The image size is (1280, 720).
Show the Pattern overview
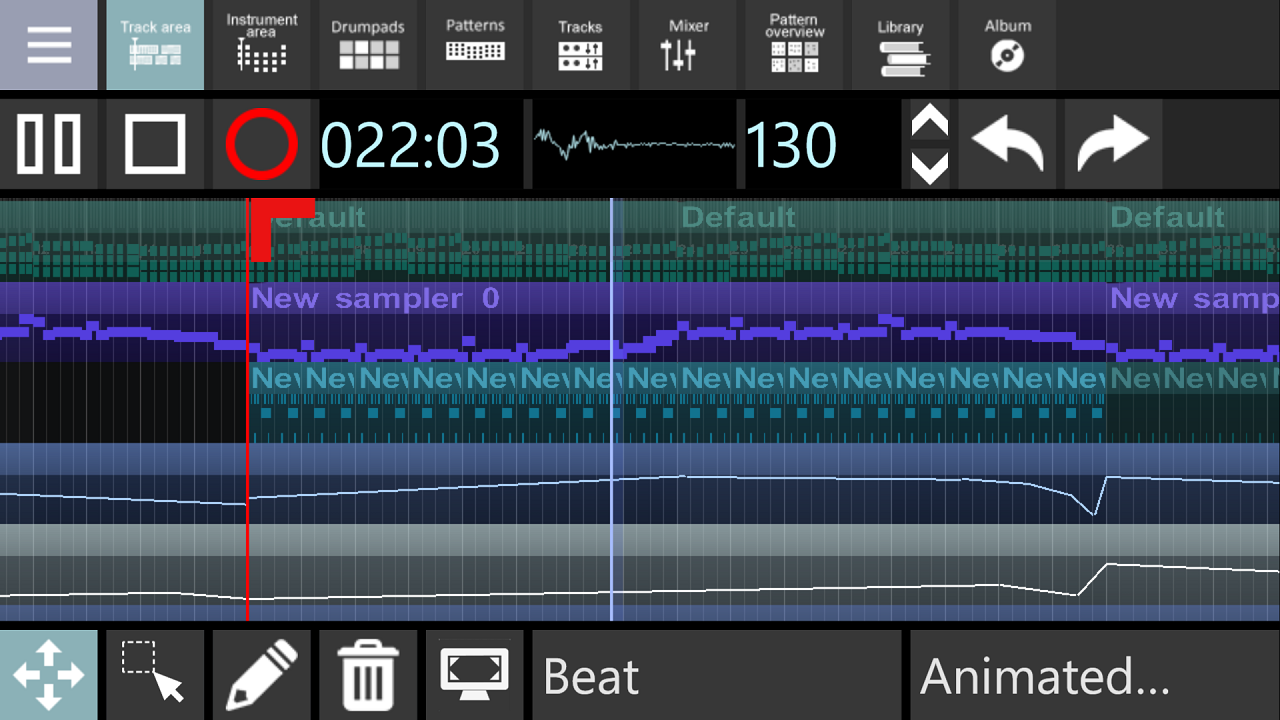(x=794, y=45)
